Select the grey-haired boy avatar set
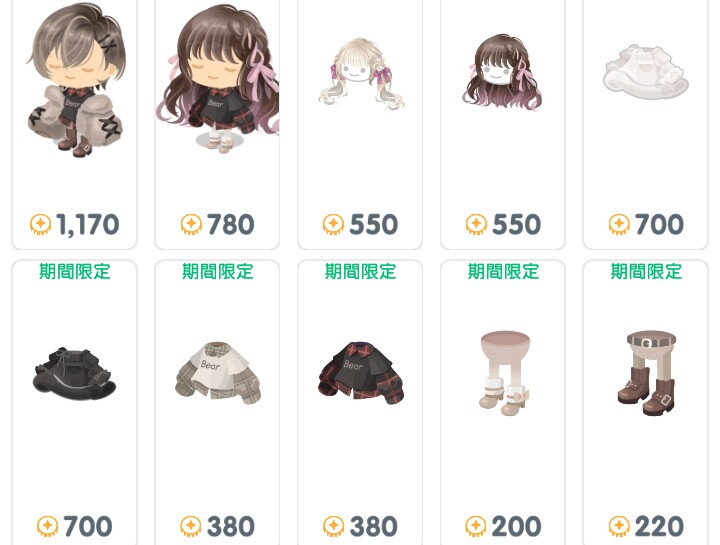The height and width of the screenshot is (545, 720). tap(74, 80)
